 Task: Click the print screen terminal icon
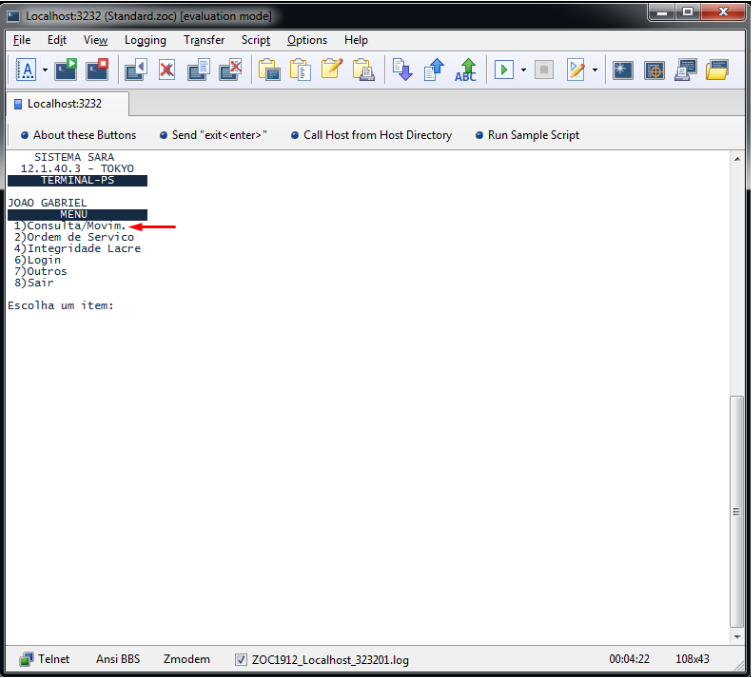[x=686, y=70]
